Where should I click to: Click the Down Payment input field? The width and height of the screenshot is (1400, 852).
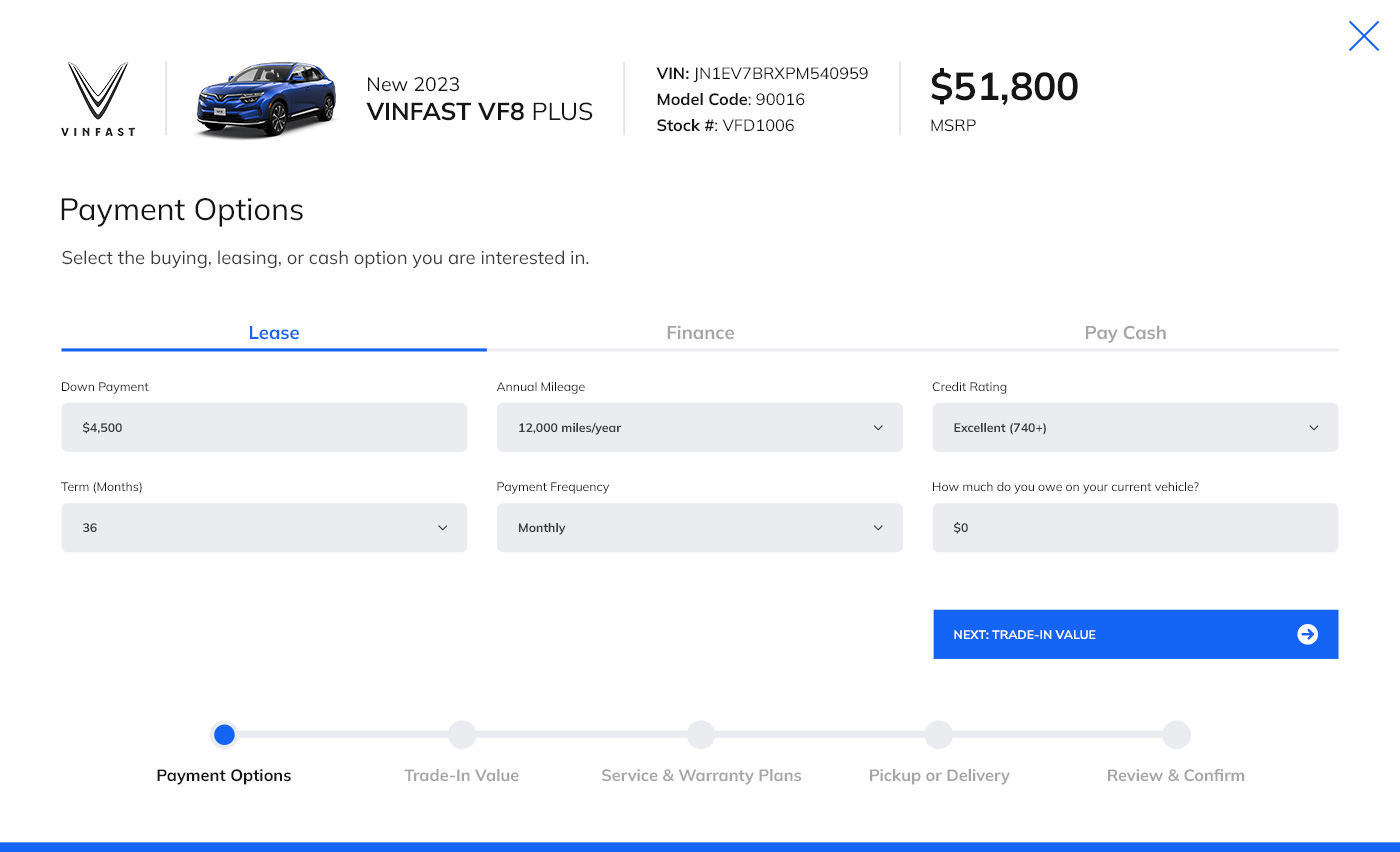pyautogui.click(x=264, y=427)
